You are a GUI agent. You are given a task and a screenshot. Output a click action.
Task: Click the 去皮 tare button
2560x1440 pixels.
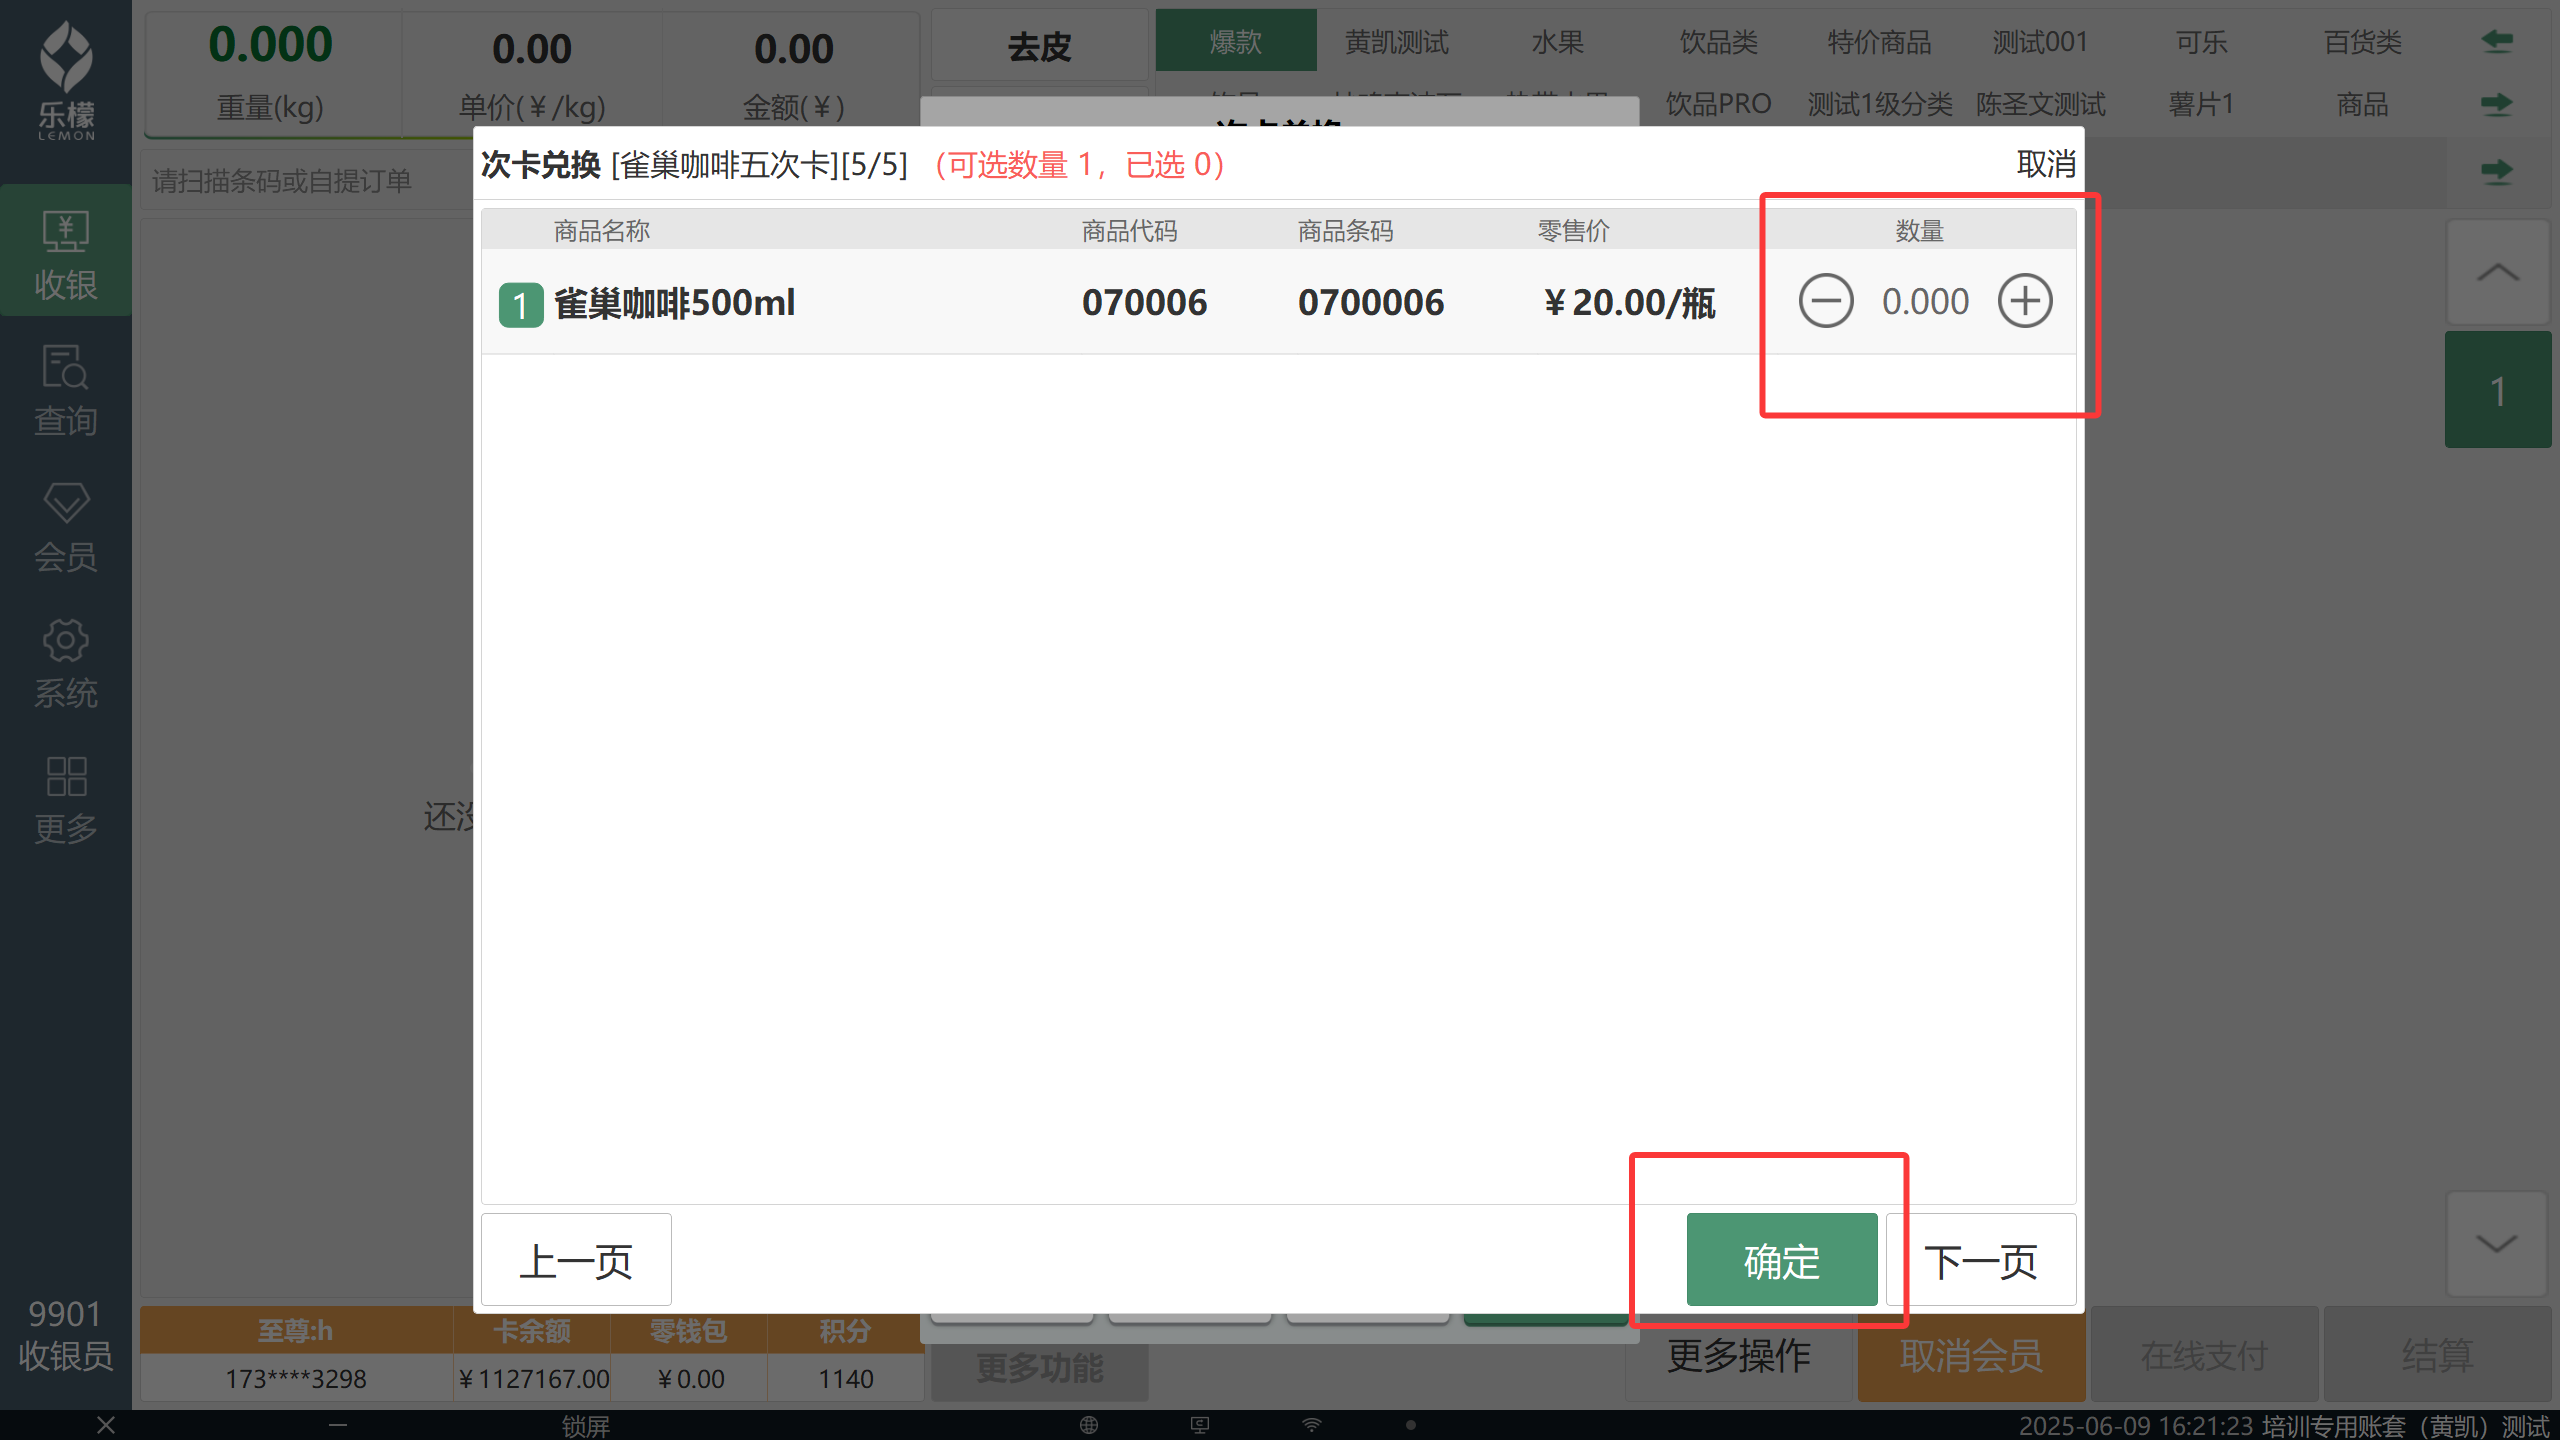(x=1040, y=46)
